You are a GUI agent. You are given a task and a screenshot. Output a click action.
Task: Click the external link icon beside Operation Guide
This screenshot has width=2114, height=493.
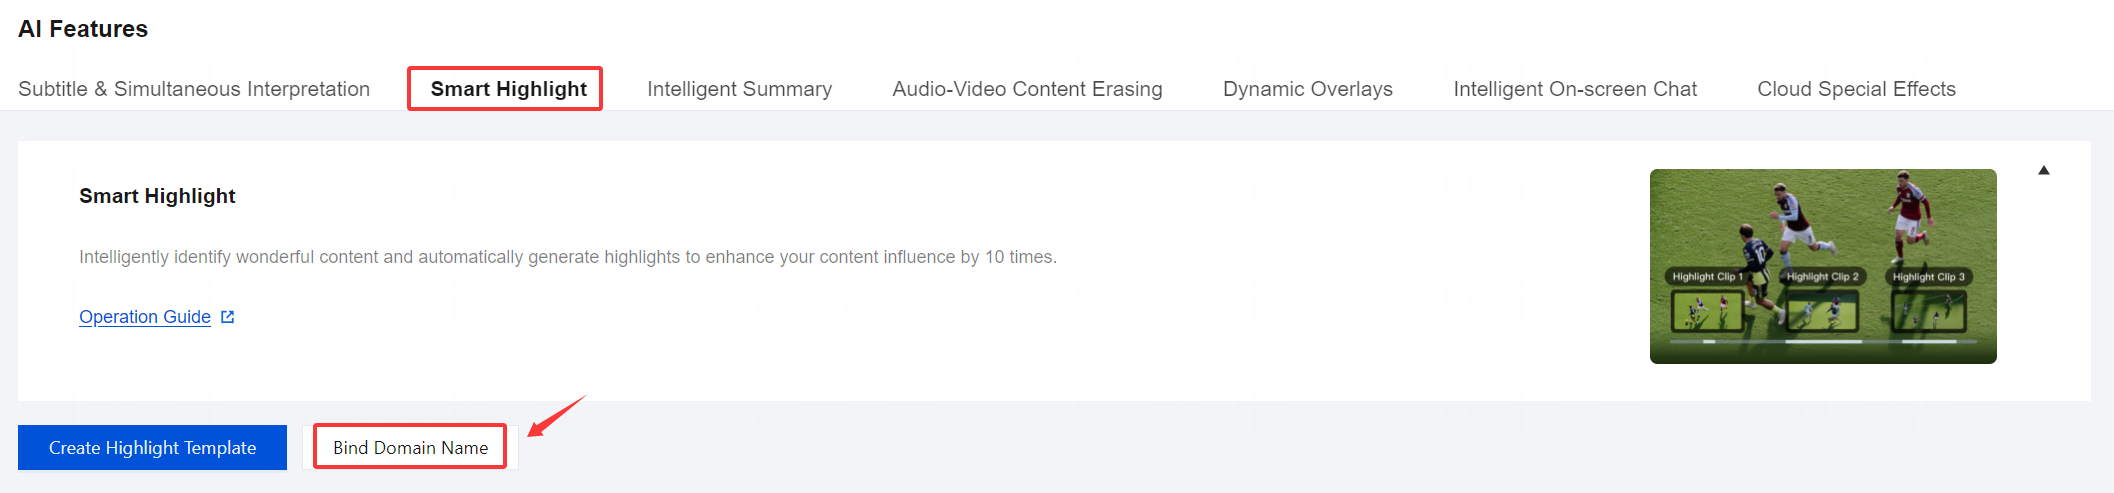(x=228, y=317)
